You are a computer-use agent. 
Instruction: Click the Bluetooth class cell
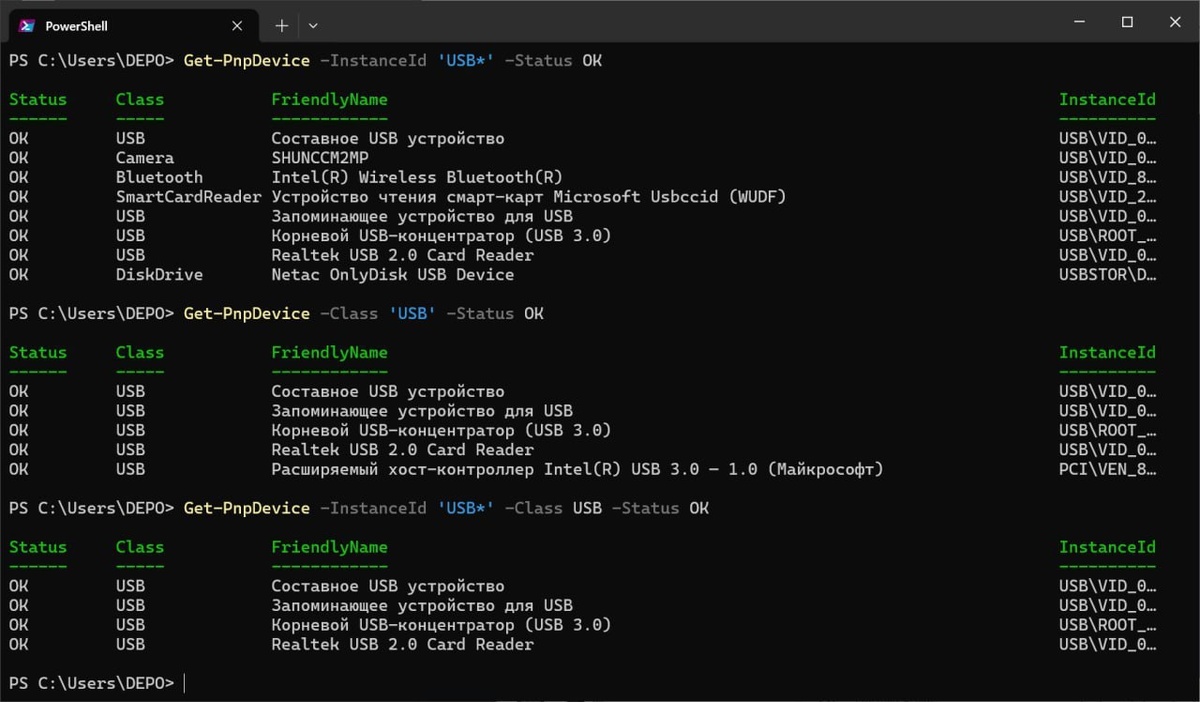click(159, 177)
